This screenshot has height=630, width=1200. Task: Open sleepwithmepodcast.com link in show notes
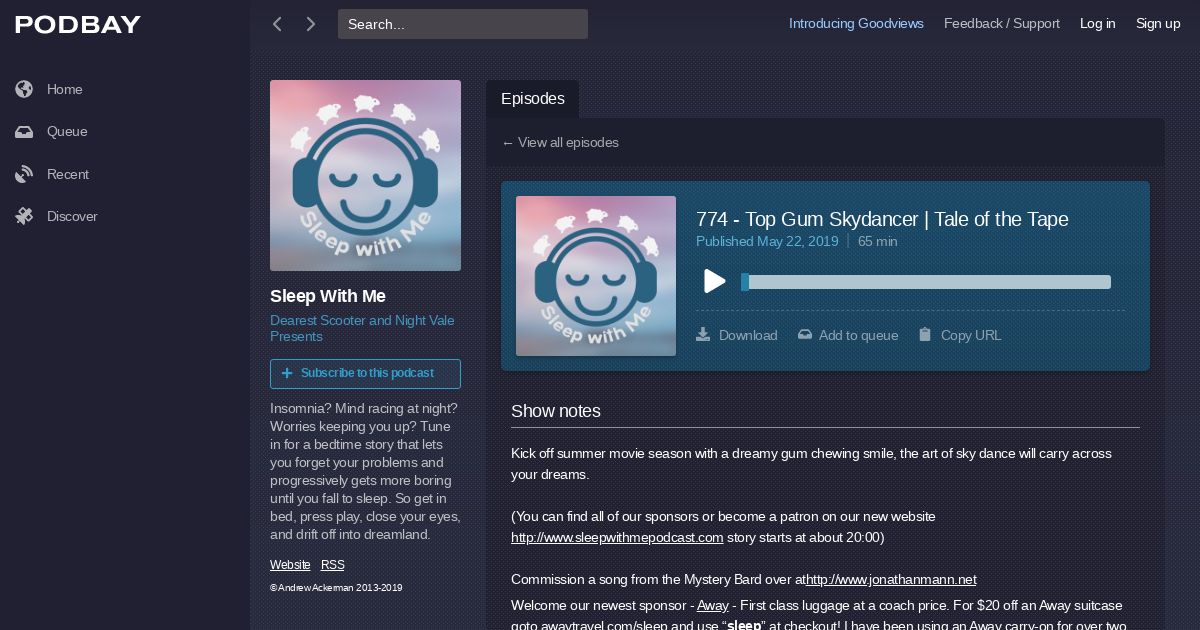(617, 537)
